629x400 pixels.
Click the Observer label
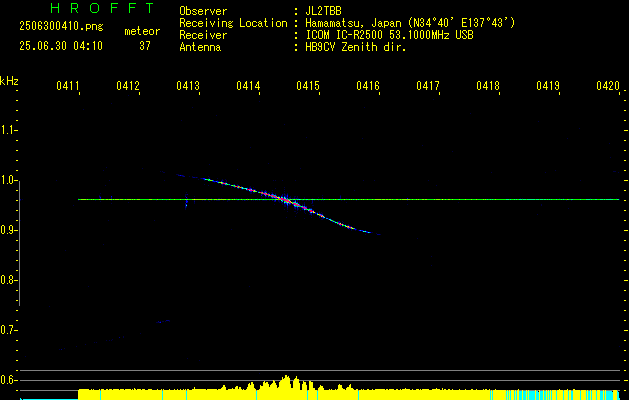tap(203, 11)
